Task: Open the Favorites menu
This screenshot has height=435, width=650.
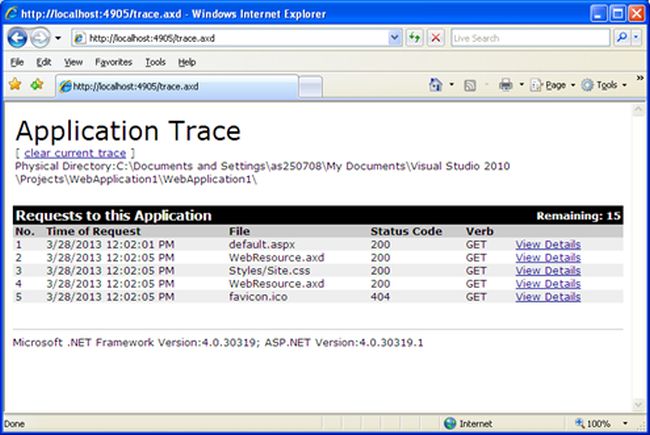Action: [x=113, y=62]
